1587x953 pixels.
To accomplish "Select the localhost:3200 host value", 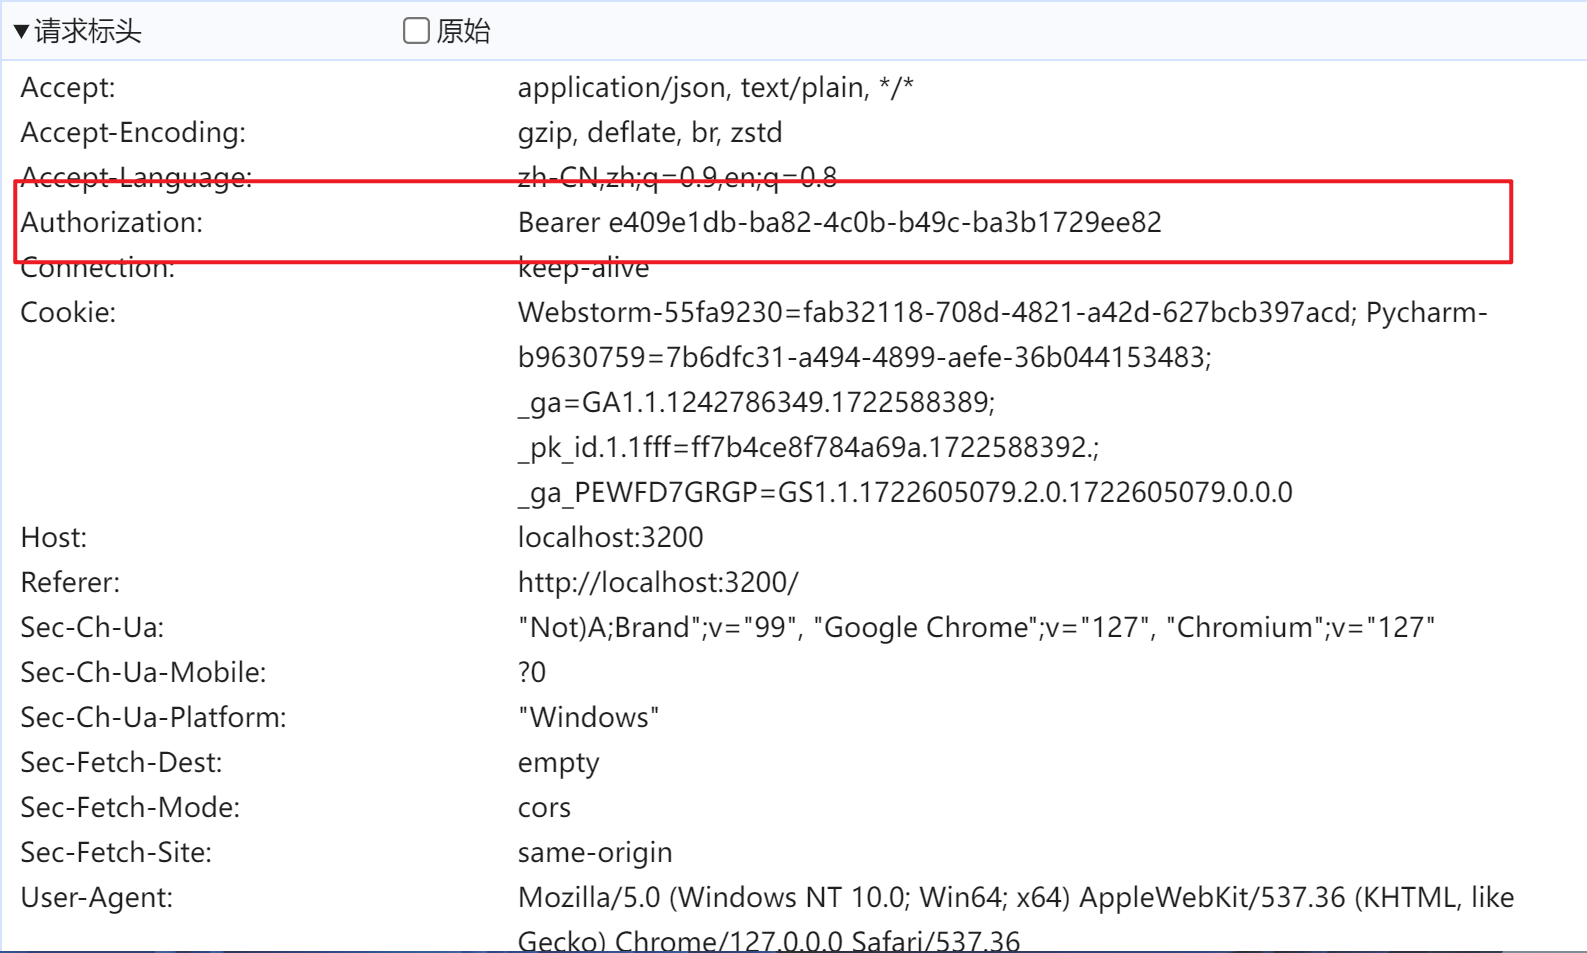I will (x=611, y=538).
